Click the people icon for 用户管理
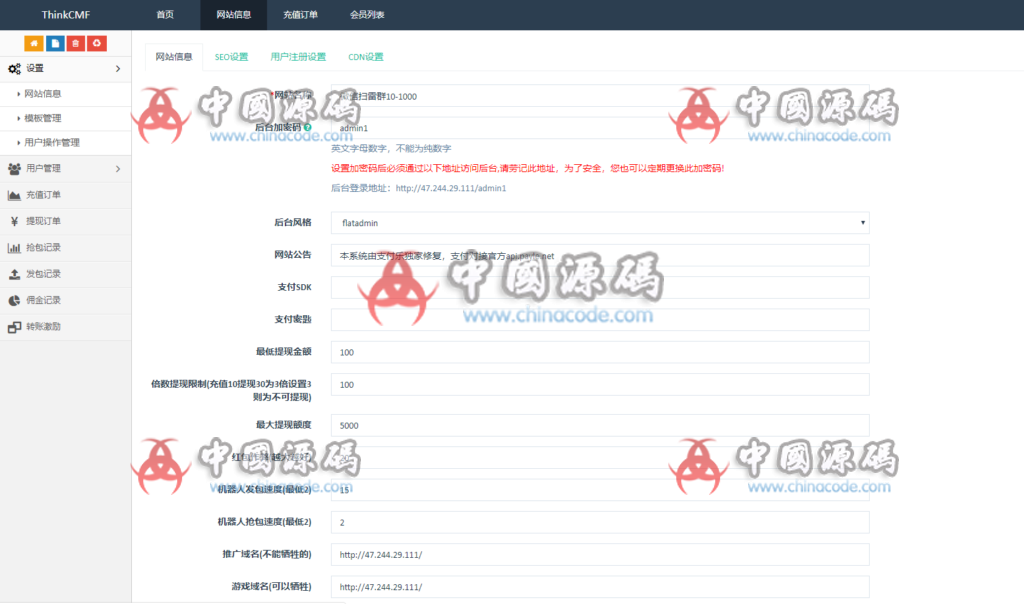1024x604 pixels. pyautogui.click(x=14, y=168)
